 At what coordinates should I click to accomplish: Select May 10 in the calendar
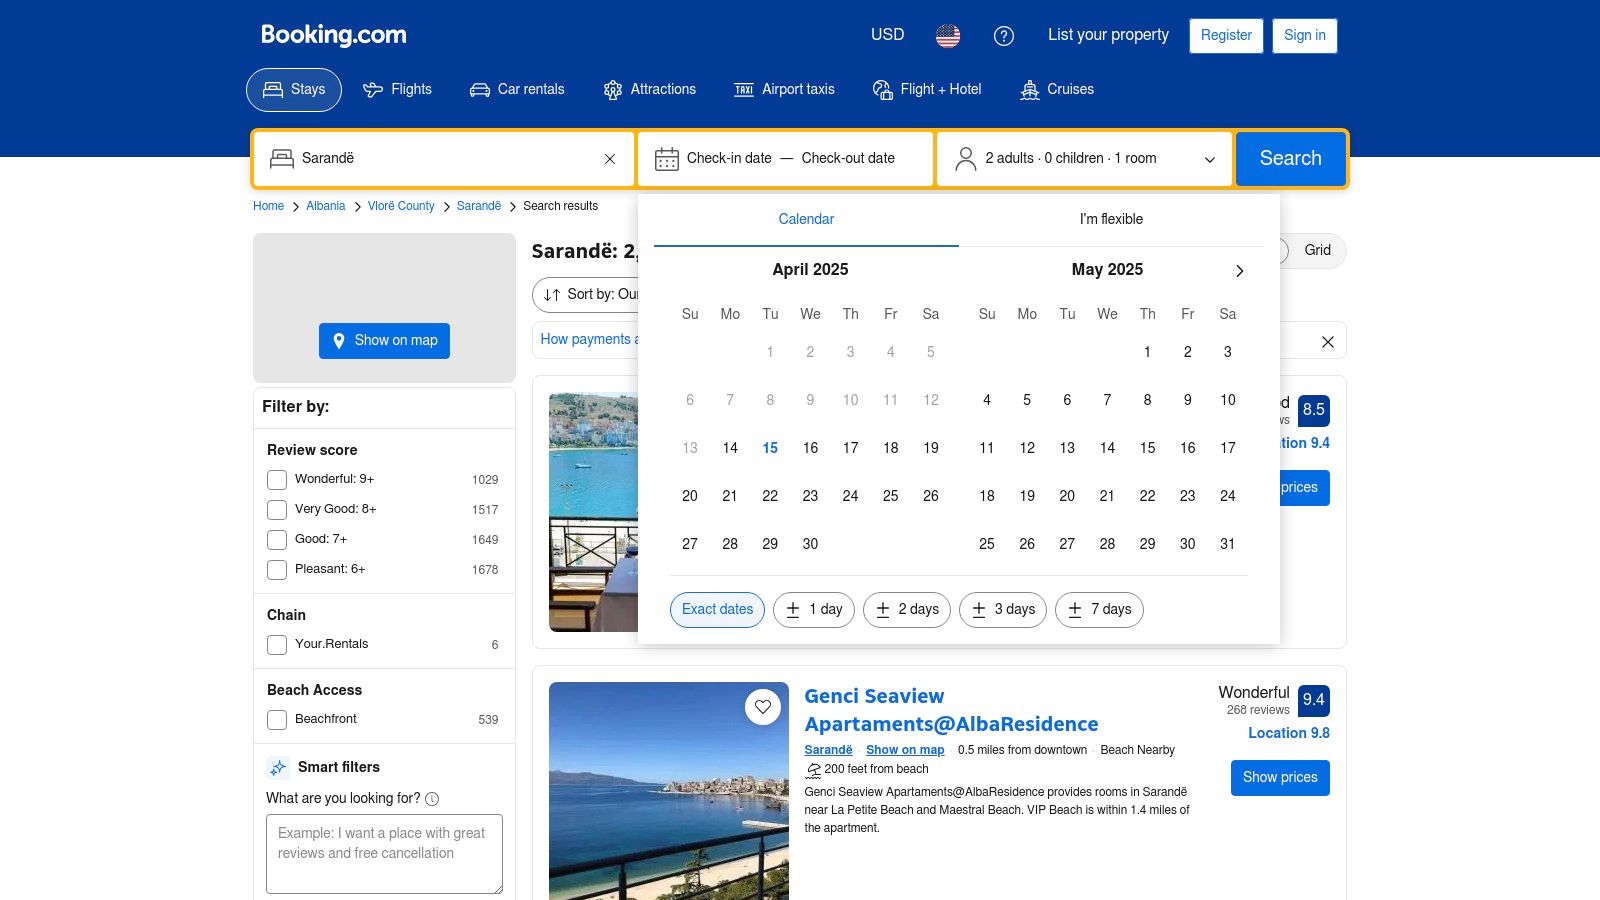tap(1228, 400)
